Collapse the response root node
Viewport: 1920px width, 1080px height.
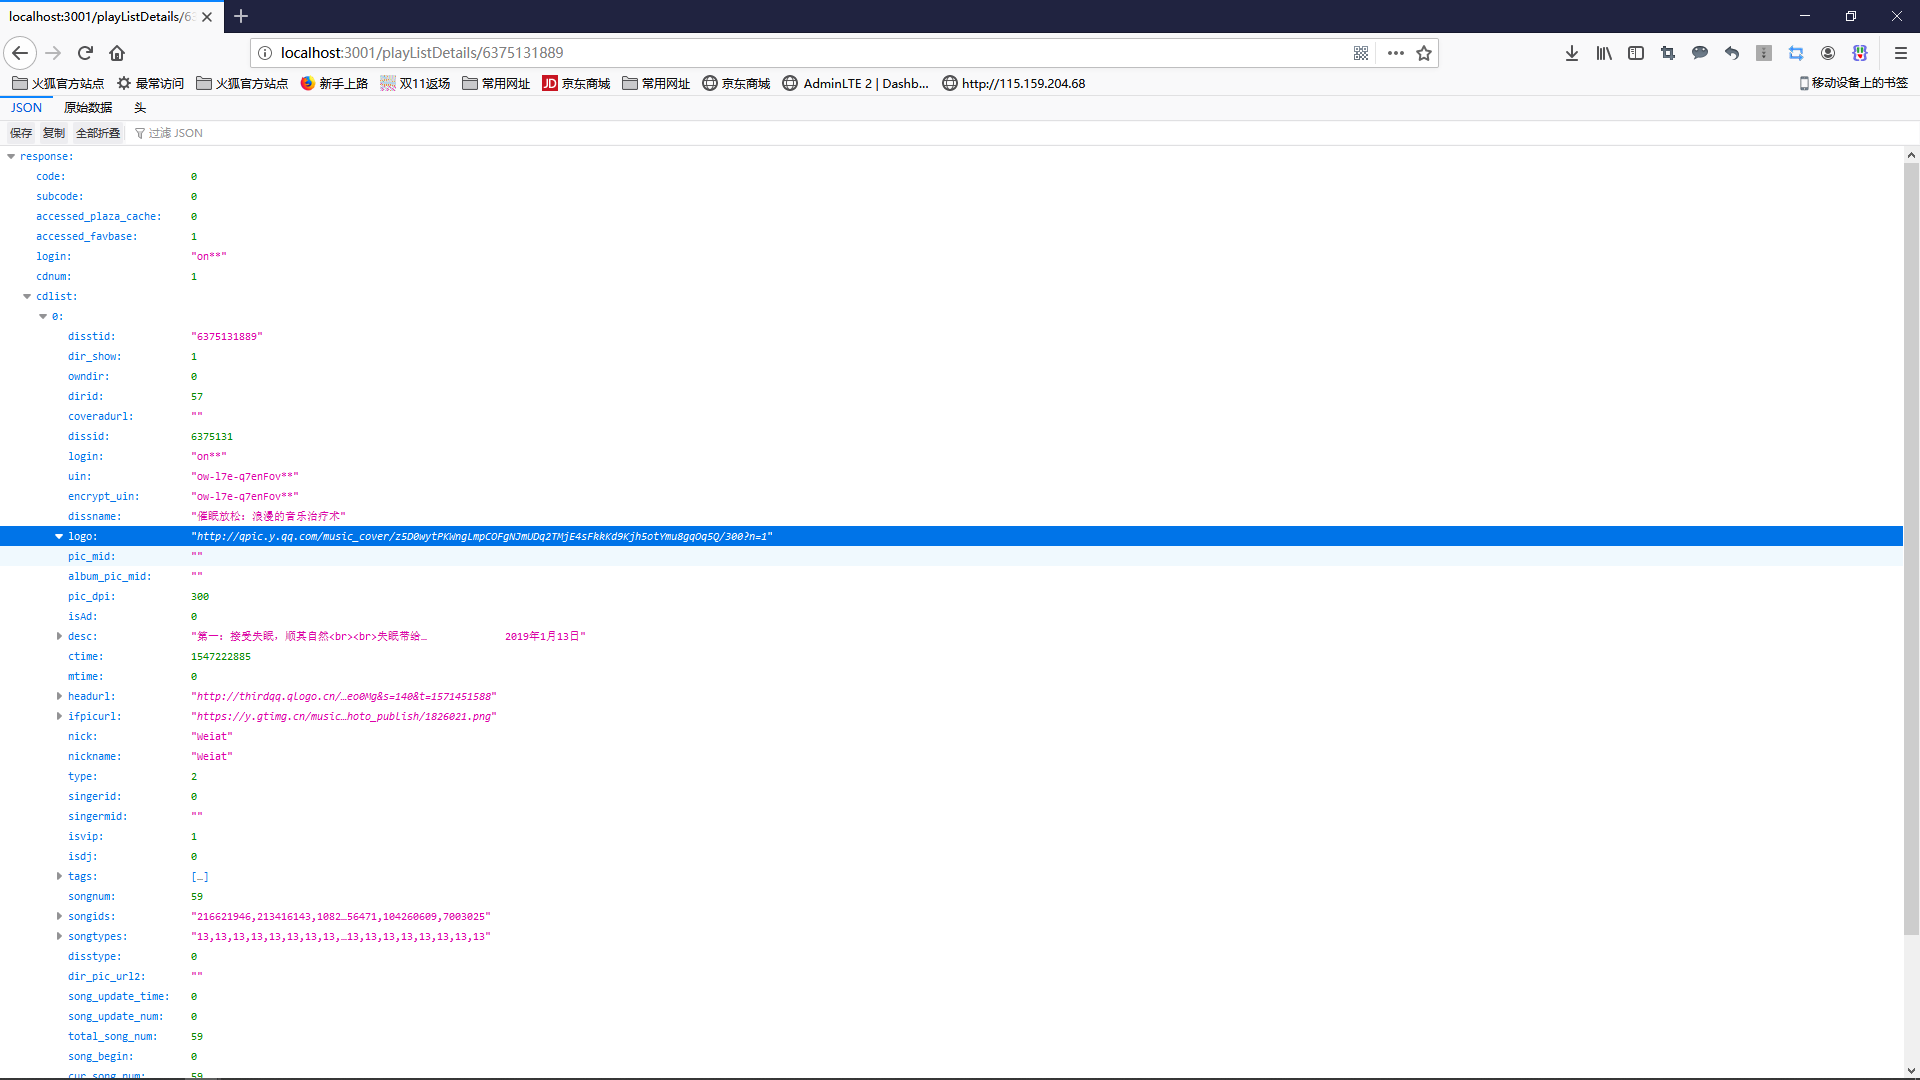[x=11, y=156]
